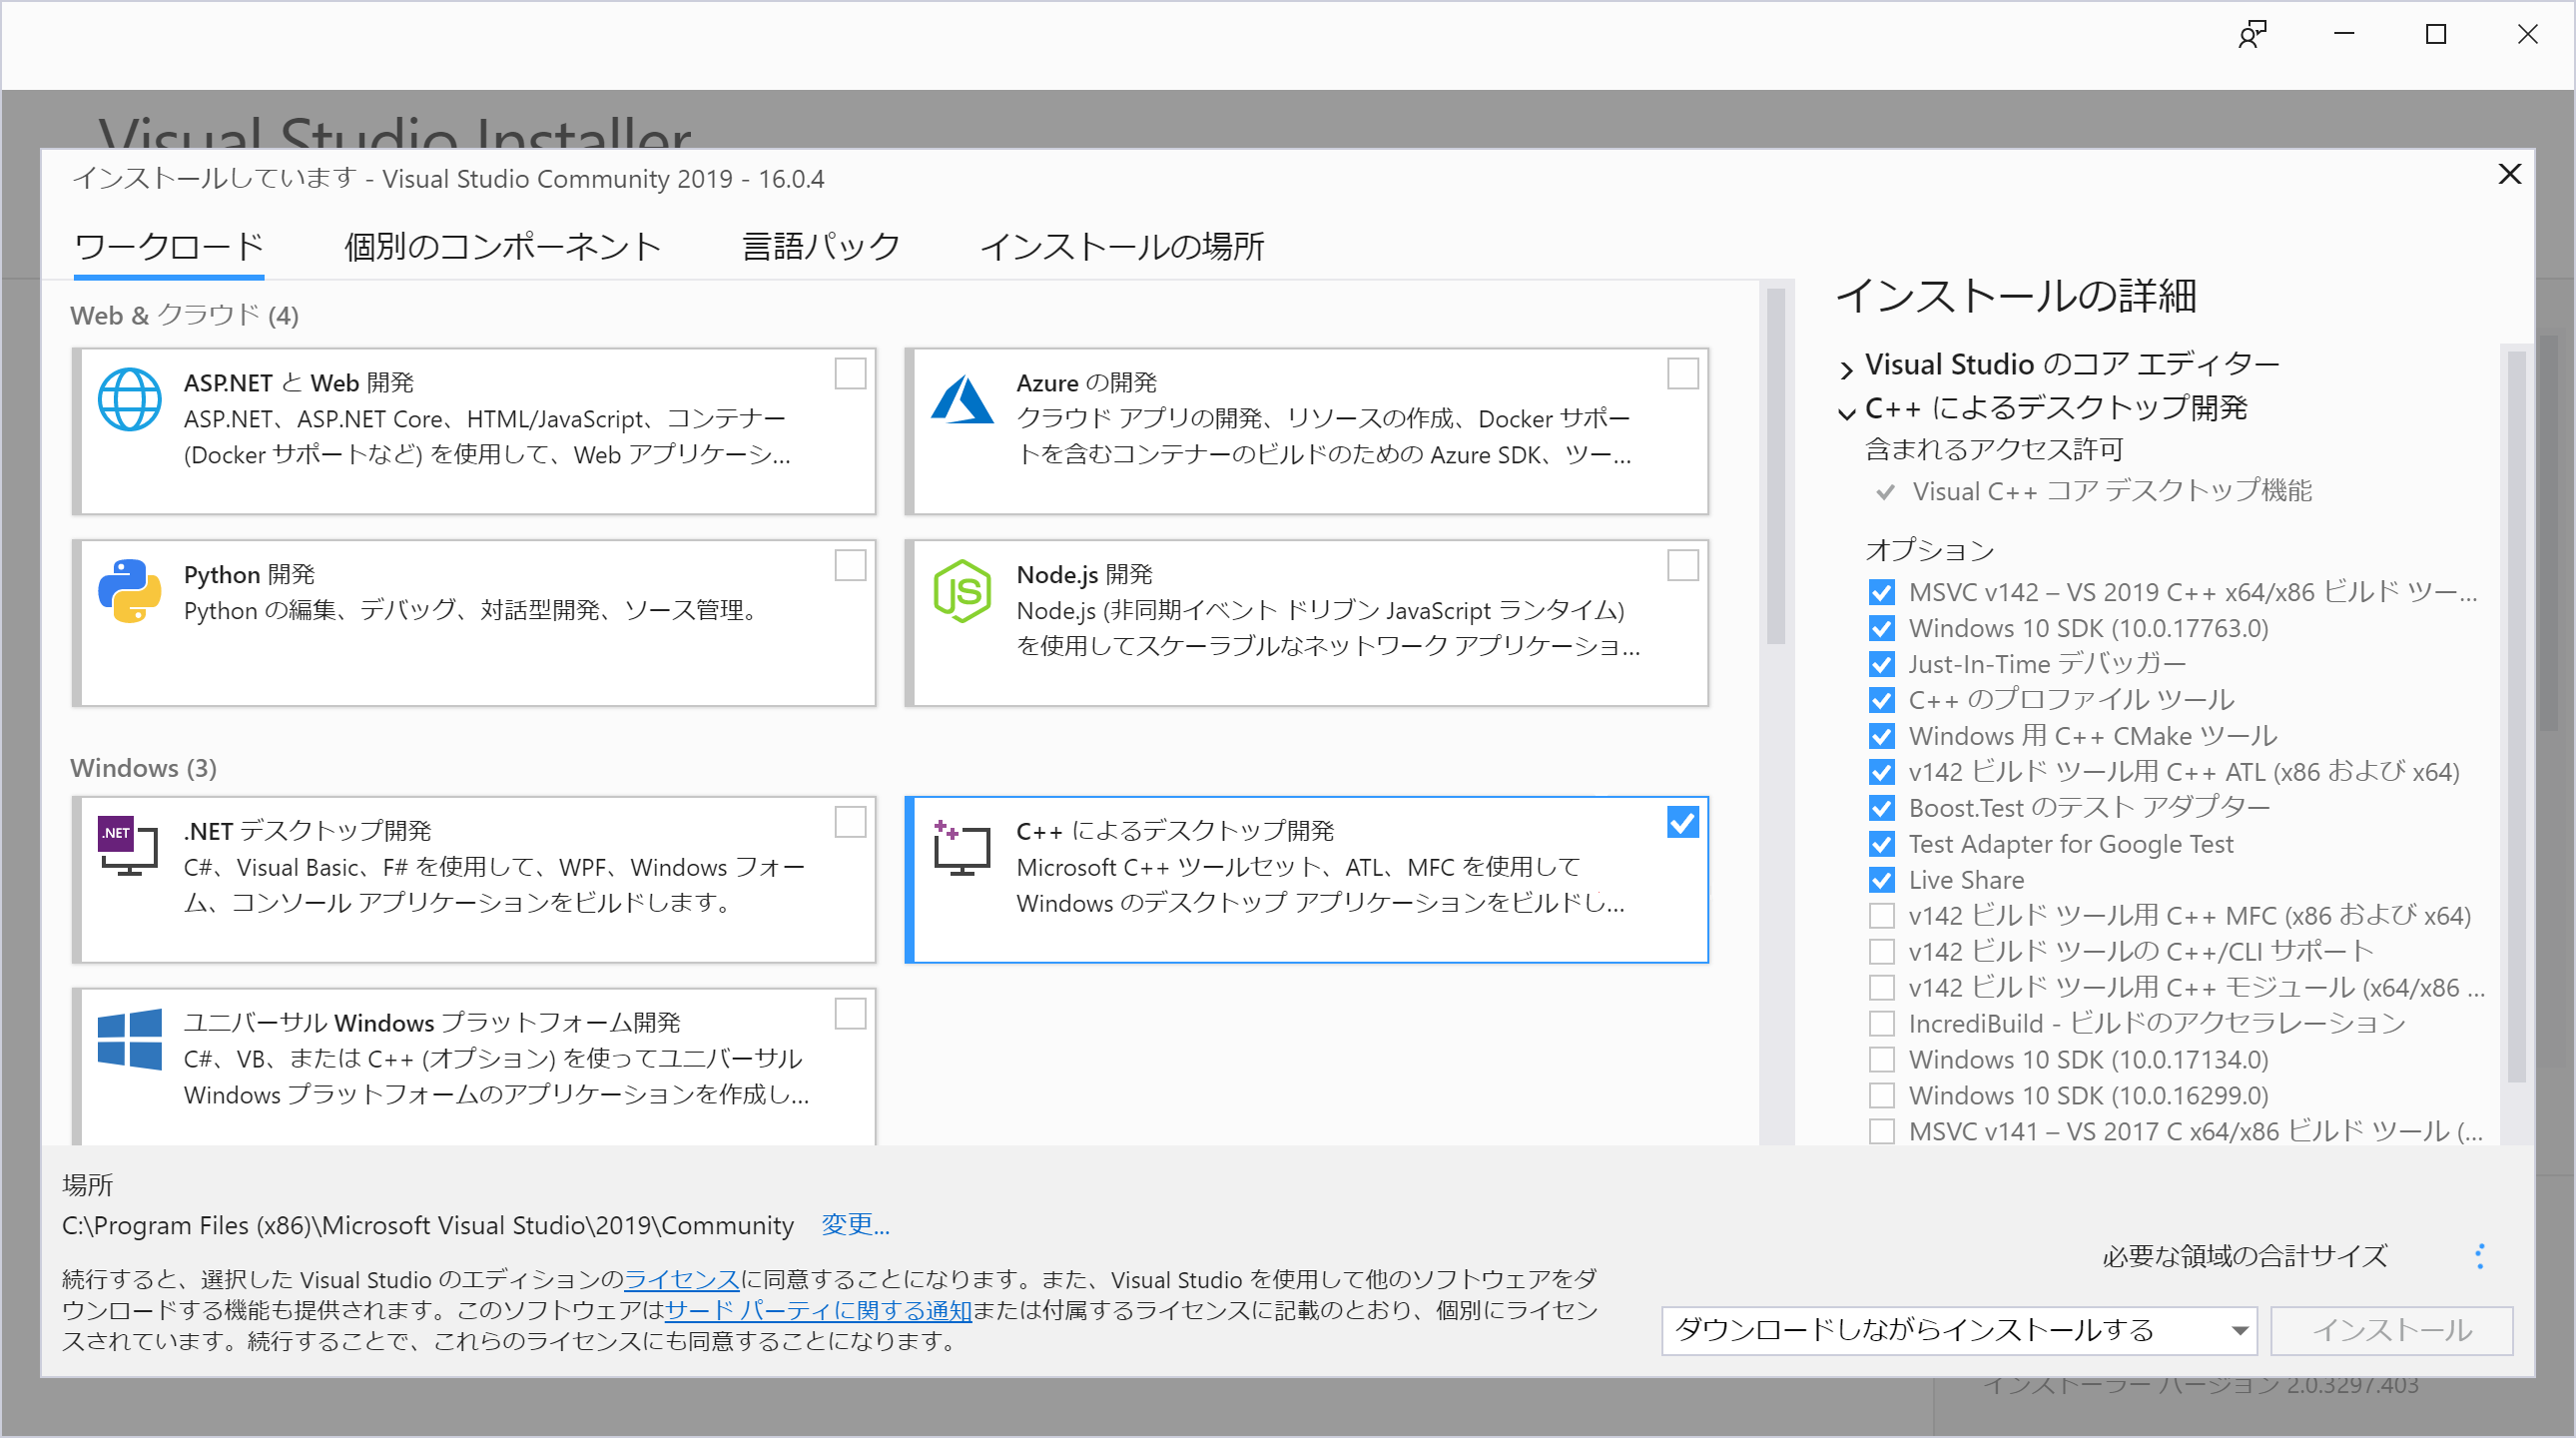Check v142 C++ モジュール option
The height and width of the screenshot is (1438, 2576).
[1881, 988]
